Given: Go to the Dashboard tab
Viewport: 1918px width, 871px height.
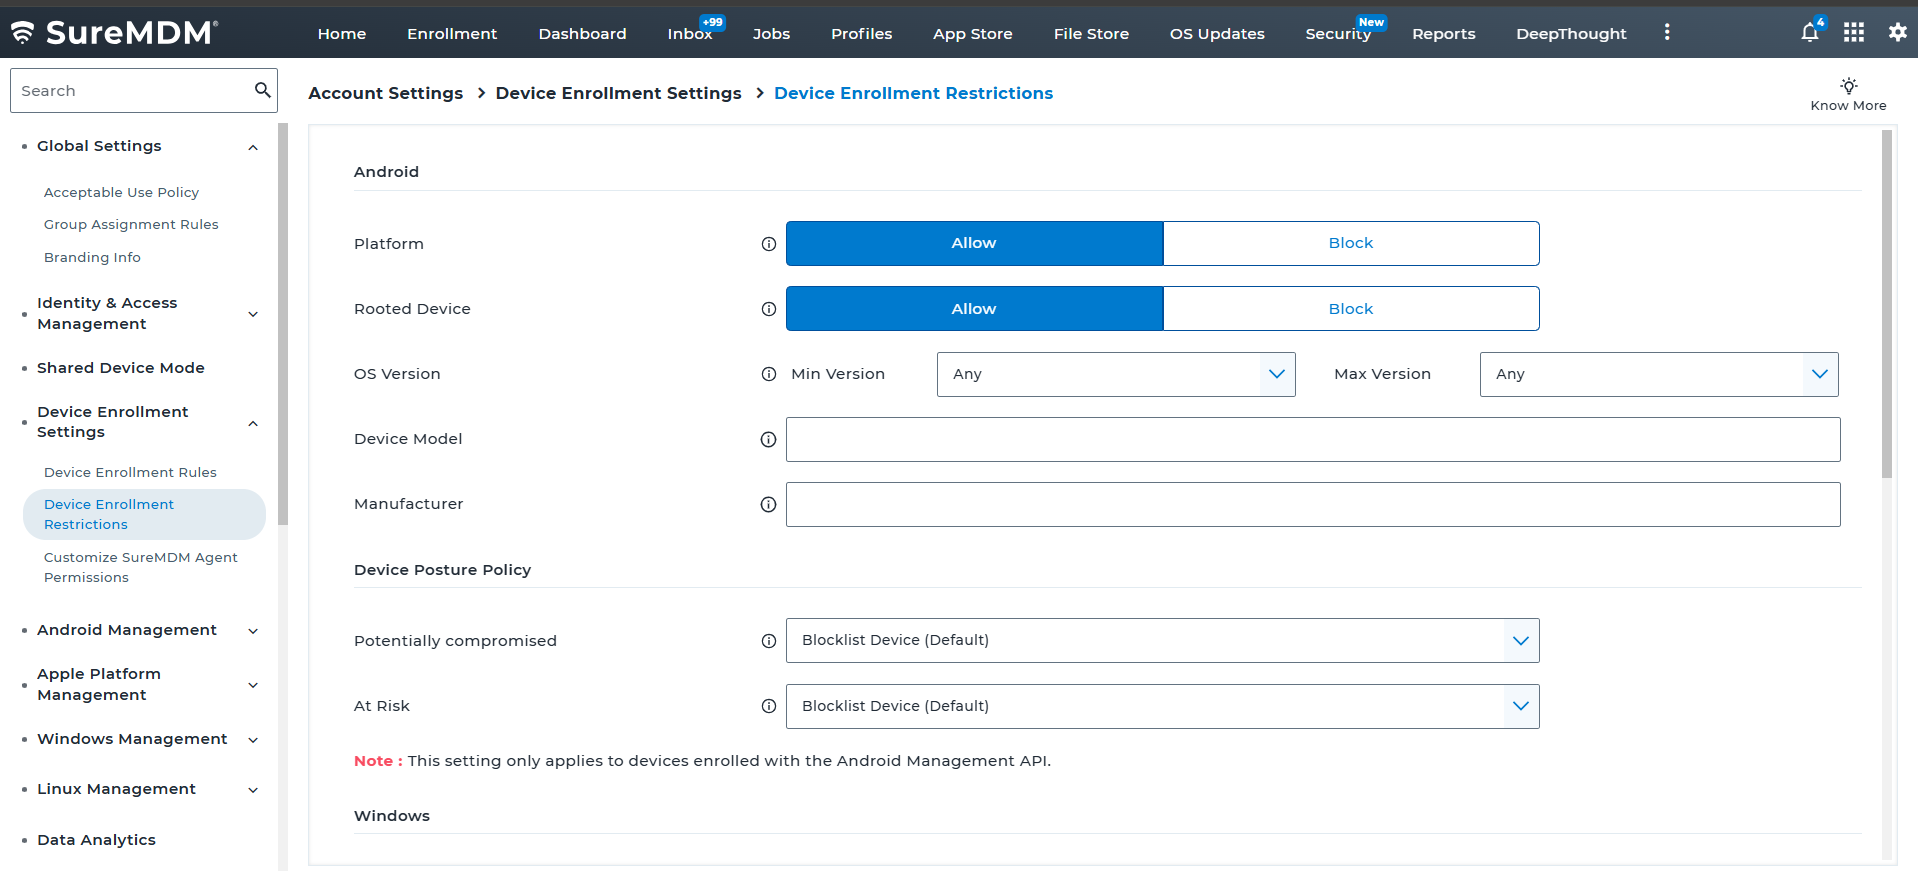Looking at the screenshot, I should pyautogui.click(x=582, y=34).
